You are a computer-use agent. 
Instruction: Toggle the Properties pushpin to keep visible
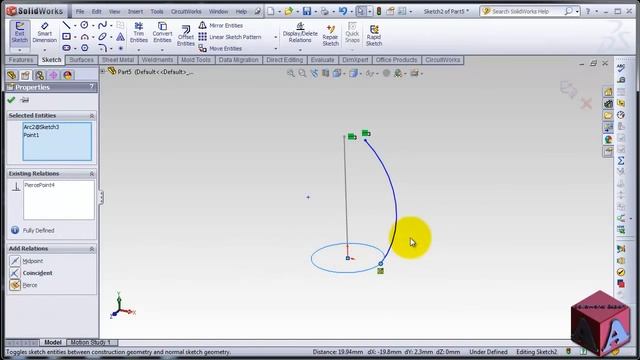25,100
